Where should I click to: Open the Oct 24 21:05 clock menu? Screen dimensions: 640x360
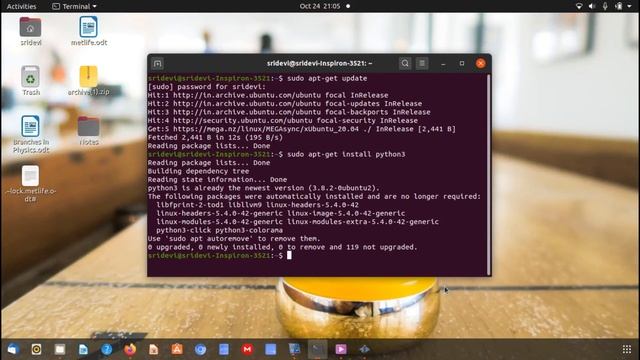pos(320,6)
